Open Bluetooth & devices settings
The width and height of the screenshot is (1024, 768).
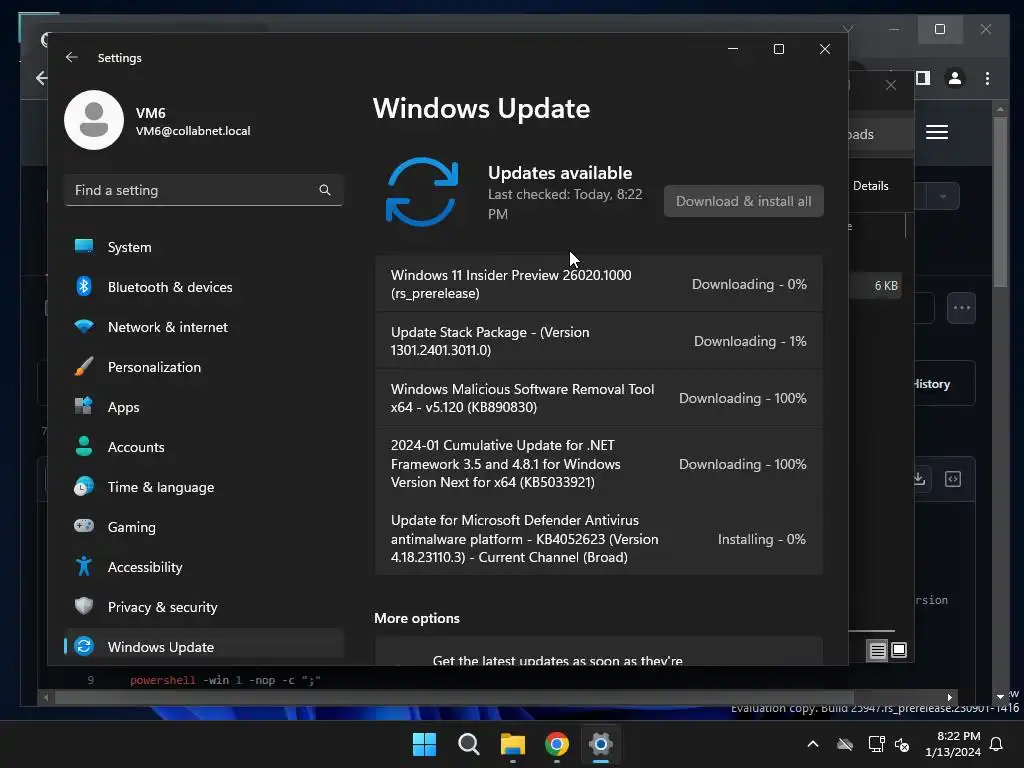point(204,287)
